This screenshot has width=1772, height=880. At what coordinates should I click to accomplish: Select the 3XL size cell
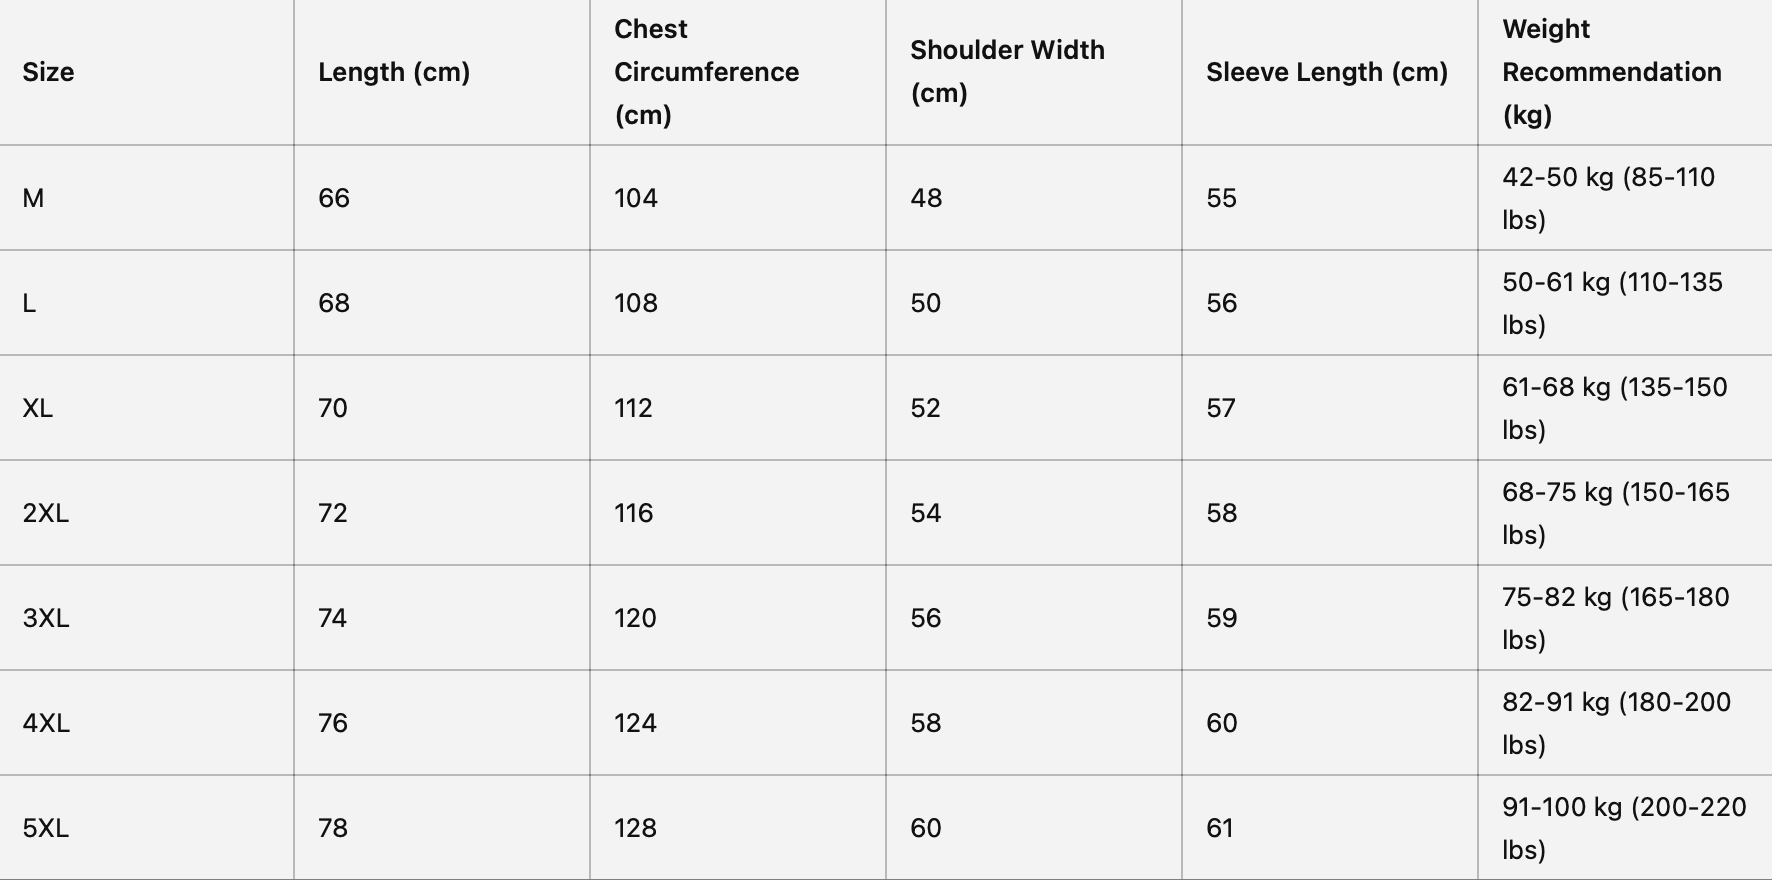click(46, 618)
